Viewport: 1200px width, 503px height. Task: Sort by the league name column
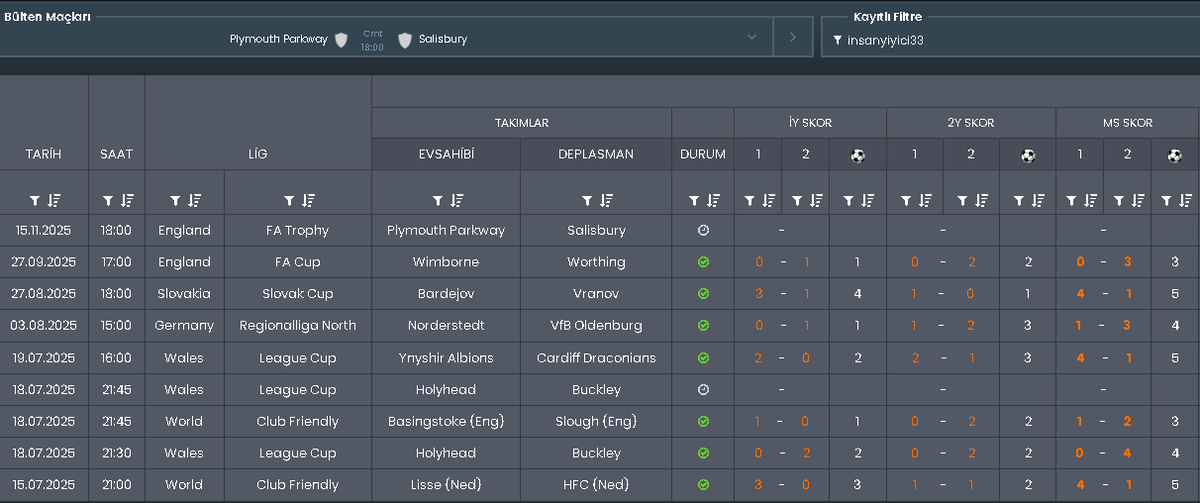(307, 200)
